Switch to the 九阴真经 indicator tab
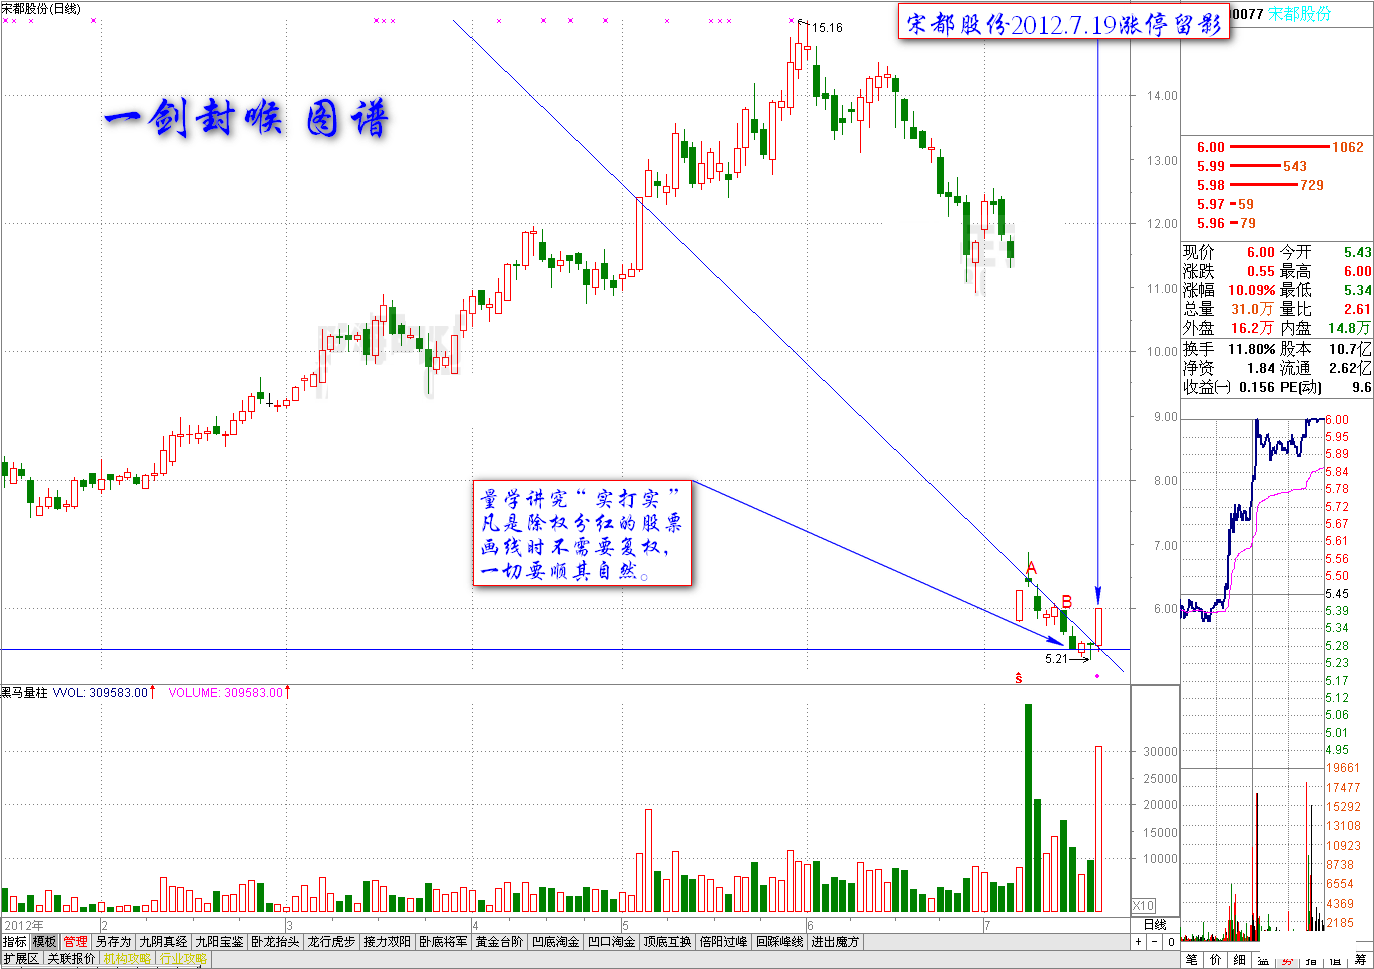 tap(163, 942)
